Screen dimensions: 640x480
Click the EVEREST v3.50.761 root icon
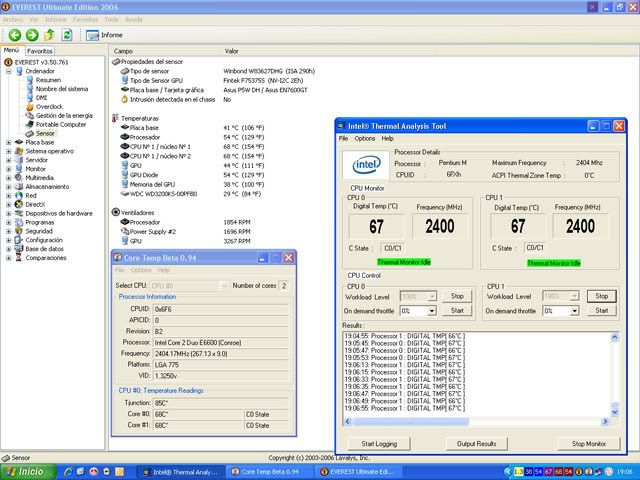coord(8,62)
